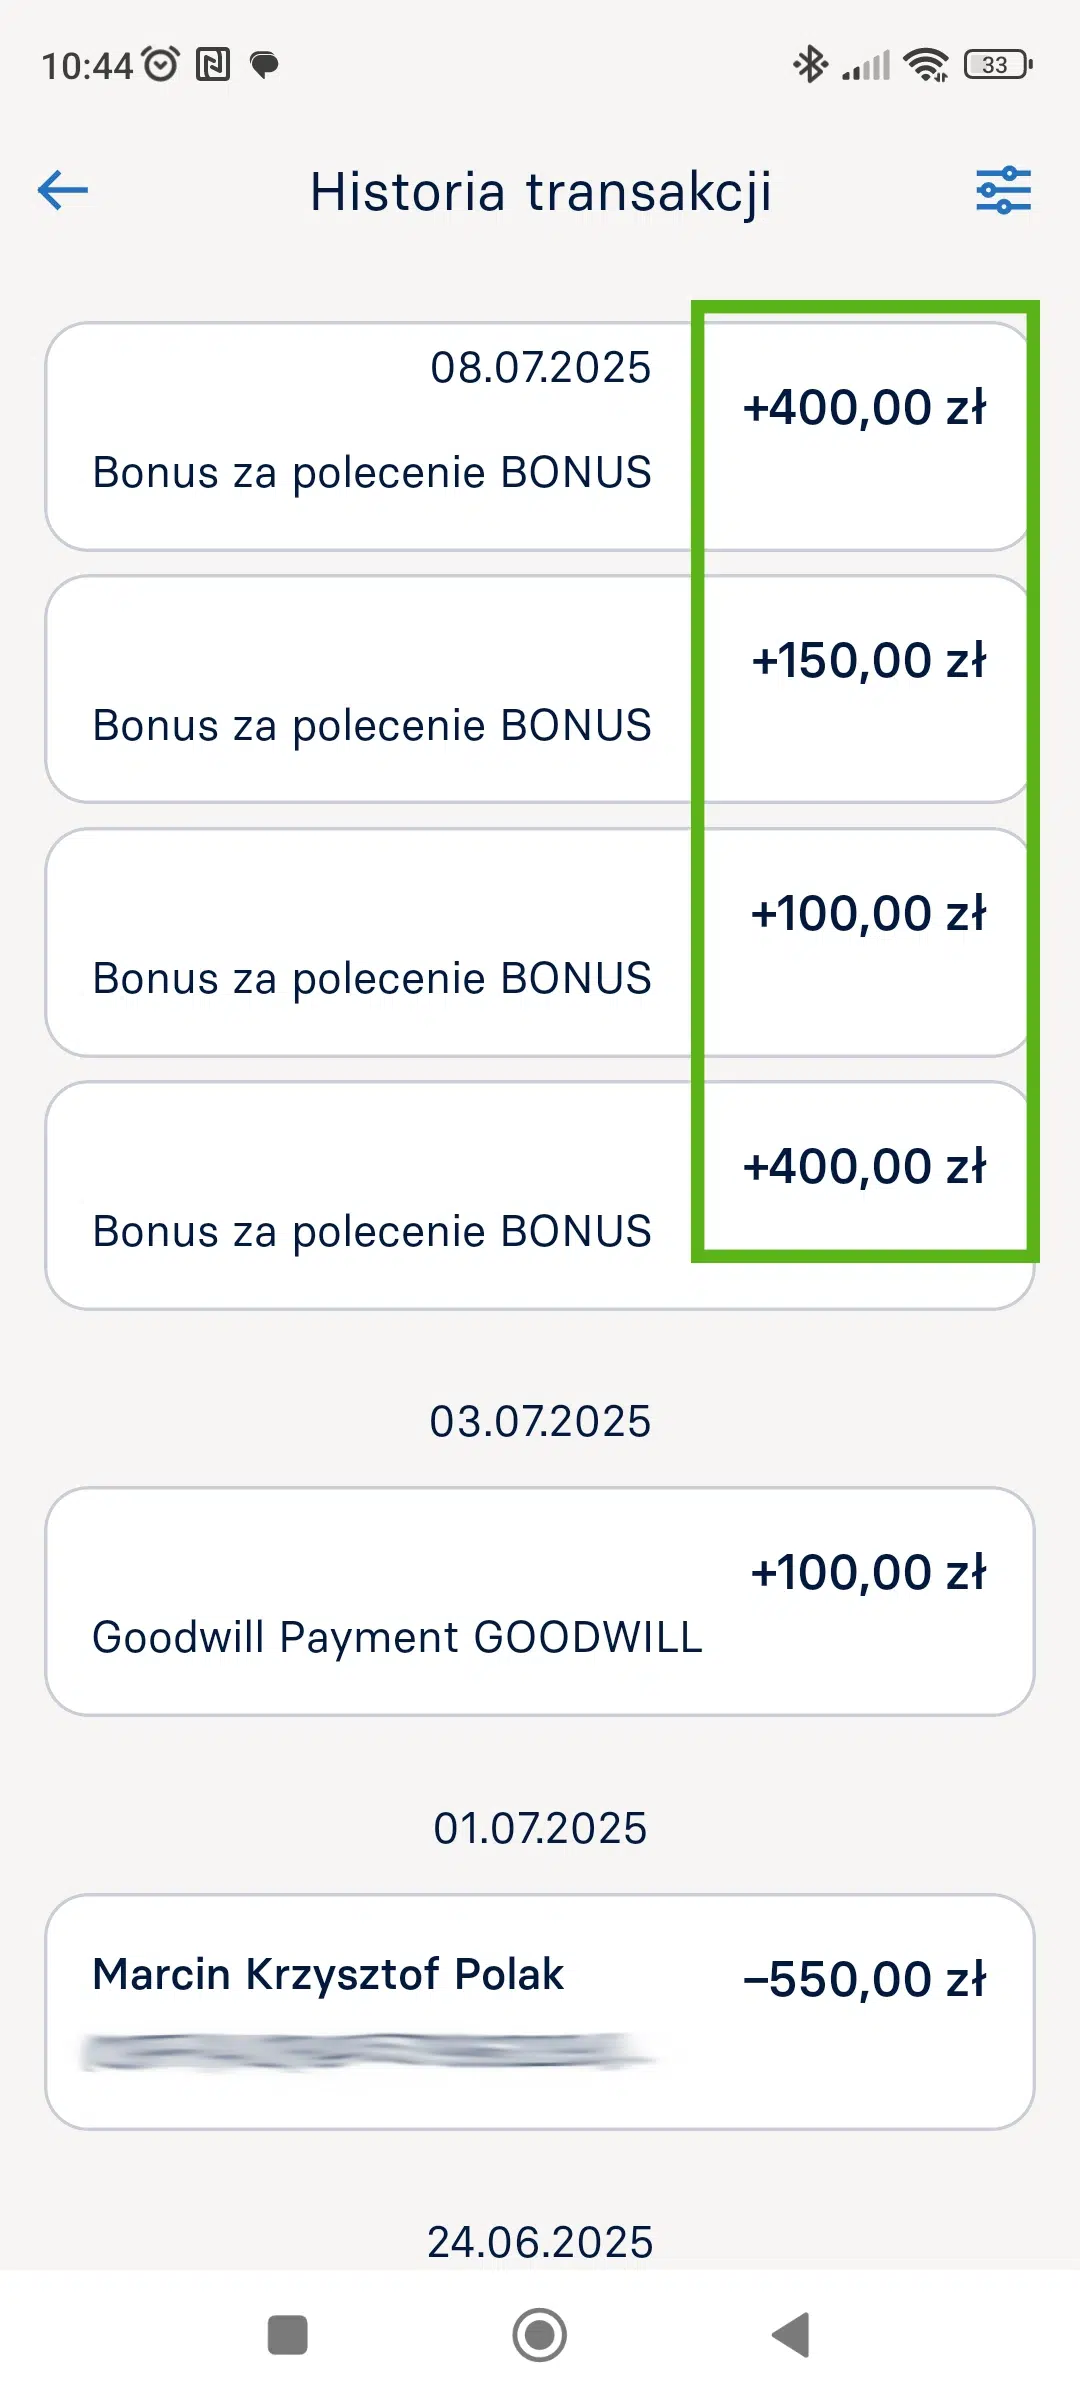Tap the battery level indicator

click(997, 65)
